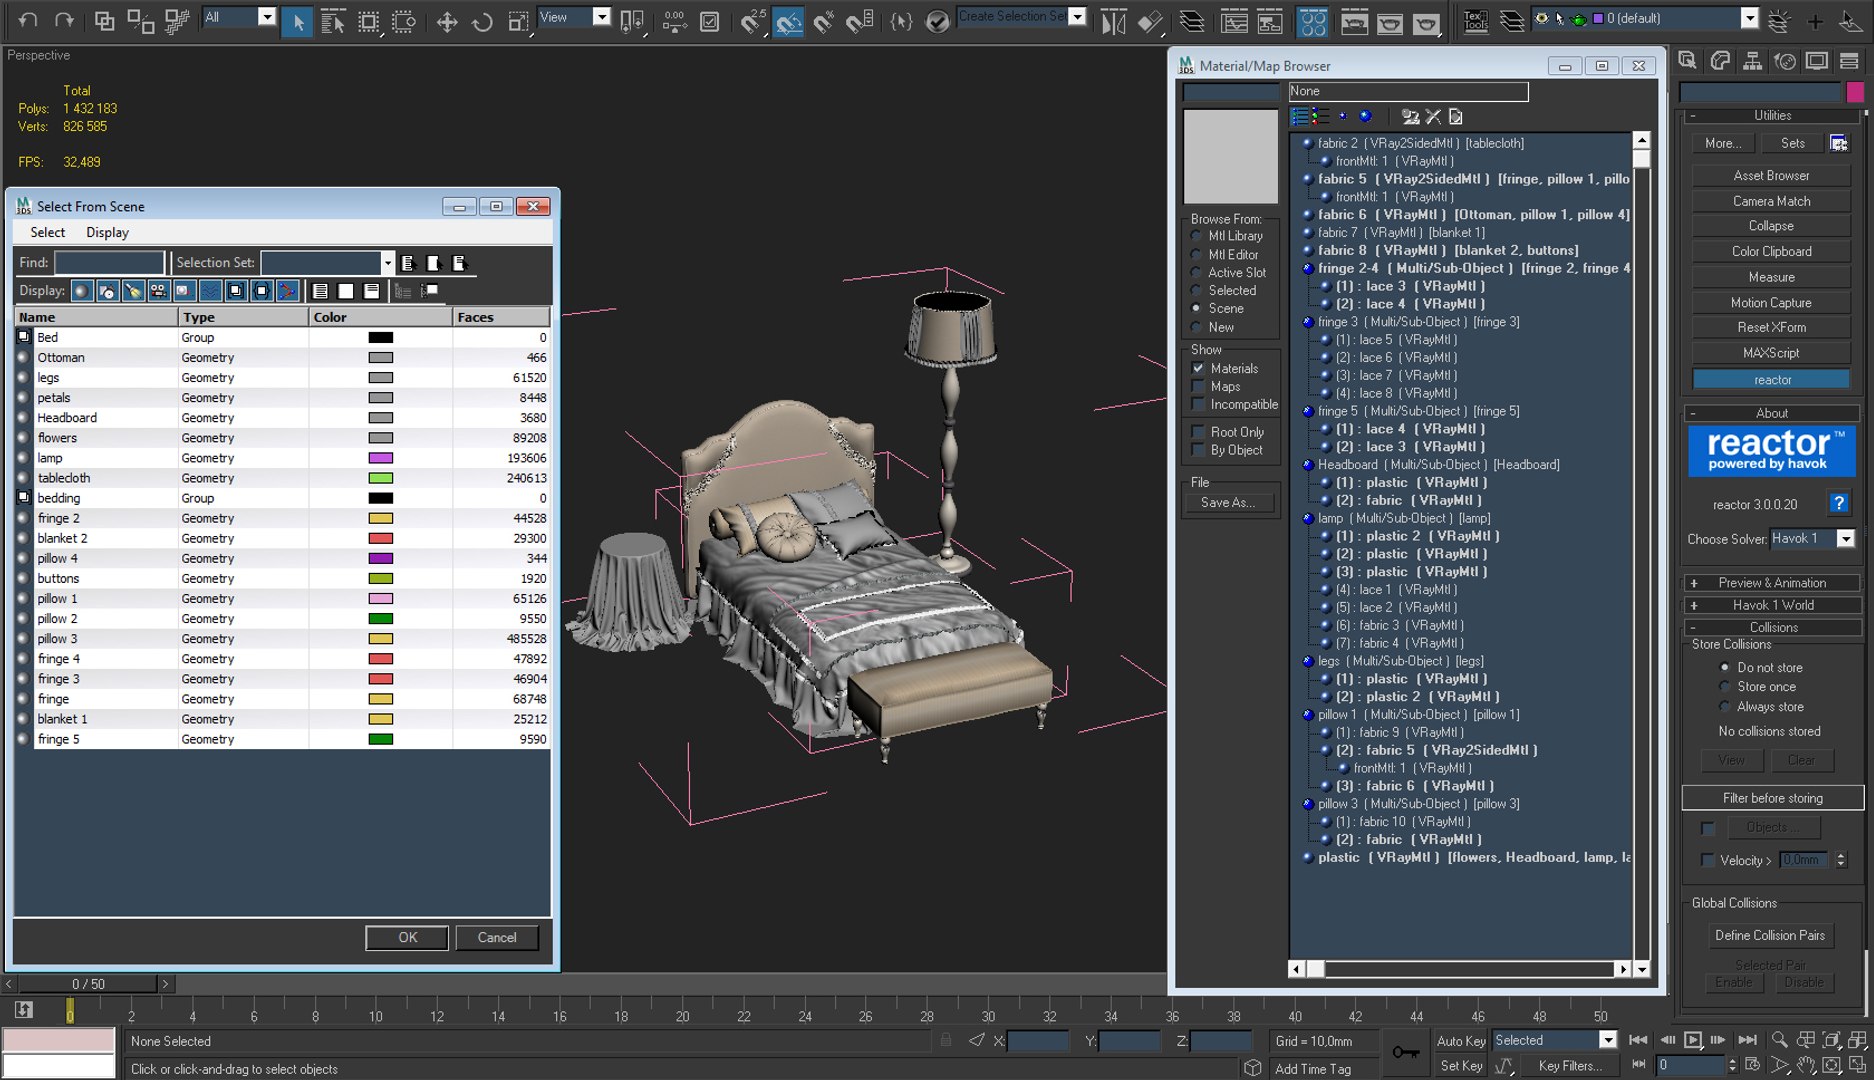
Task: Click OK in Select From Scene
Action: click(408, 938)
